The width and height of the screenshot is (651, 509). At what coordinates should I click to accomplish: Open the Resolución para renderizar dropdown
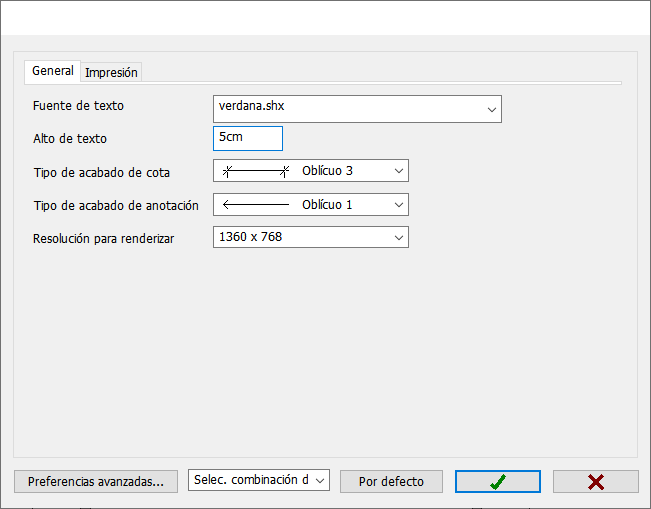click(x=399, y=237)
